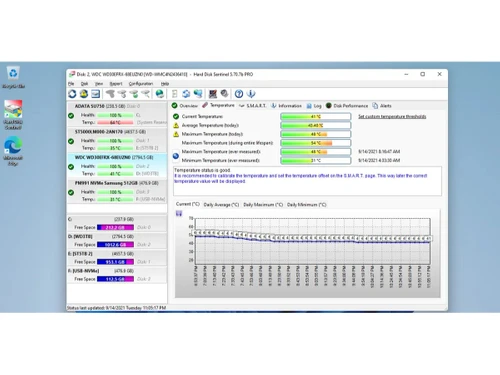
Task: Click the E: [ST5TB 2] free space bar
Action: (115, 262)
